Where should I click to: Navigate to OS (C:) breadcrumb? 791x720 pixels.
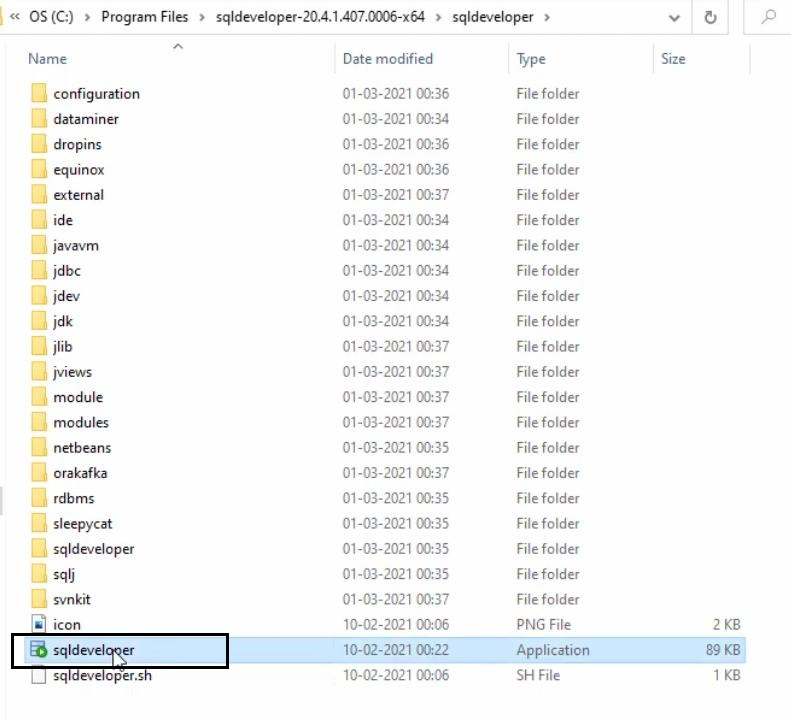pyautogui.click(x=51, y=17)
